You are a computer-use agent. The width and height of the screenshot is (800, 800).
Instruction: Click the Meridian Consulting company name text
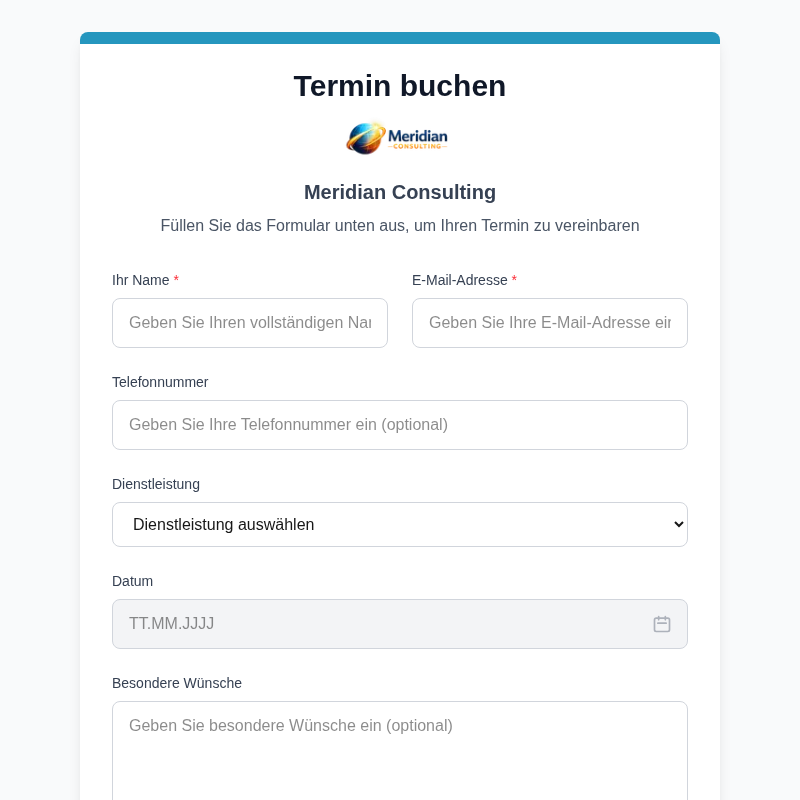click(400, 192)
